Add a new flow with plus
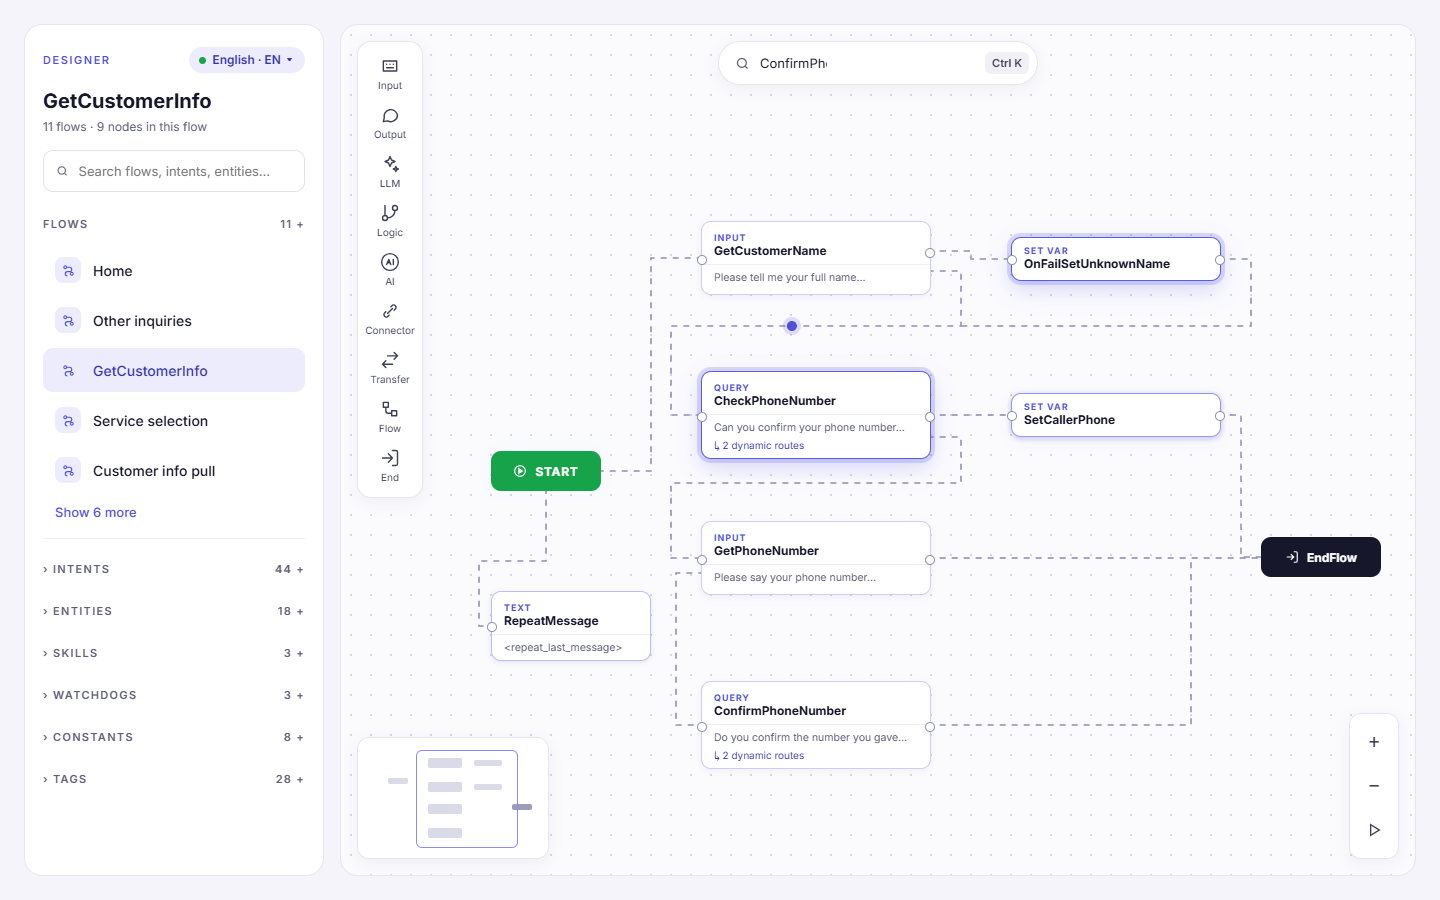 pos(300,225)
